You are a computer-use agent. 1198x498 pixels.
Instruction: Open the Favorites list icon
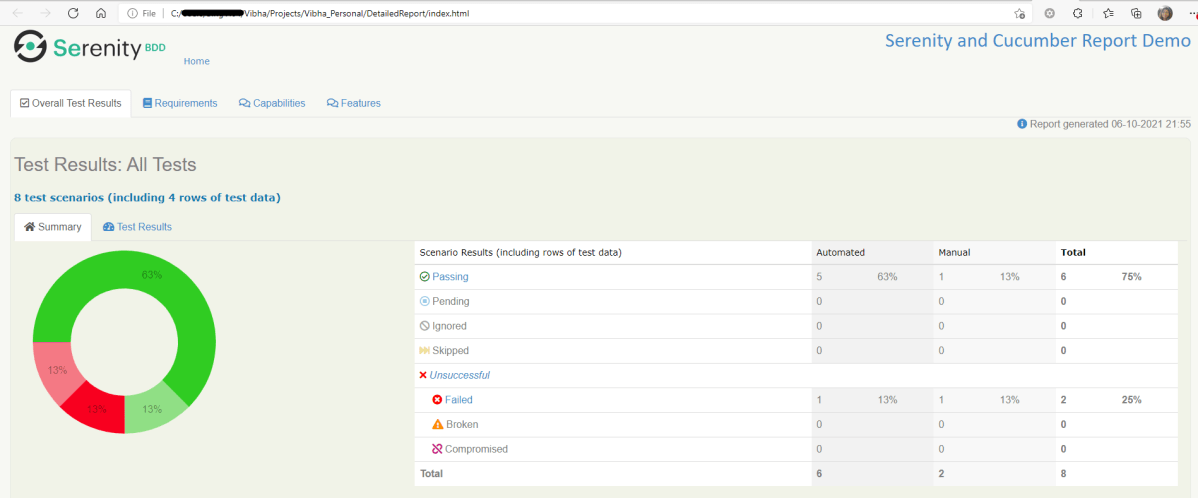(x=1108, y=13)
